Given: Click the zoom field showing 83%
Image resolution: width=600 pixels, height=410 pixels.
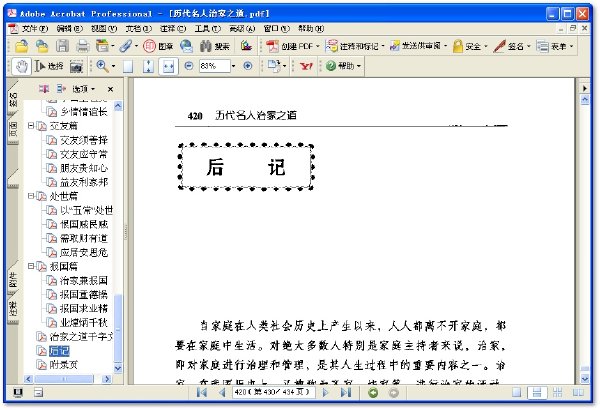Looking at the screenshot, I should click(x=214, y=66).
